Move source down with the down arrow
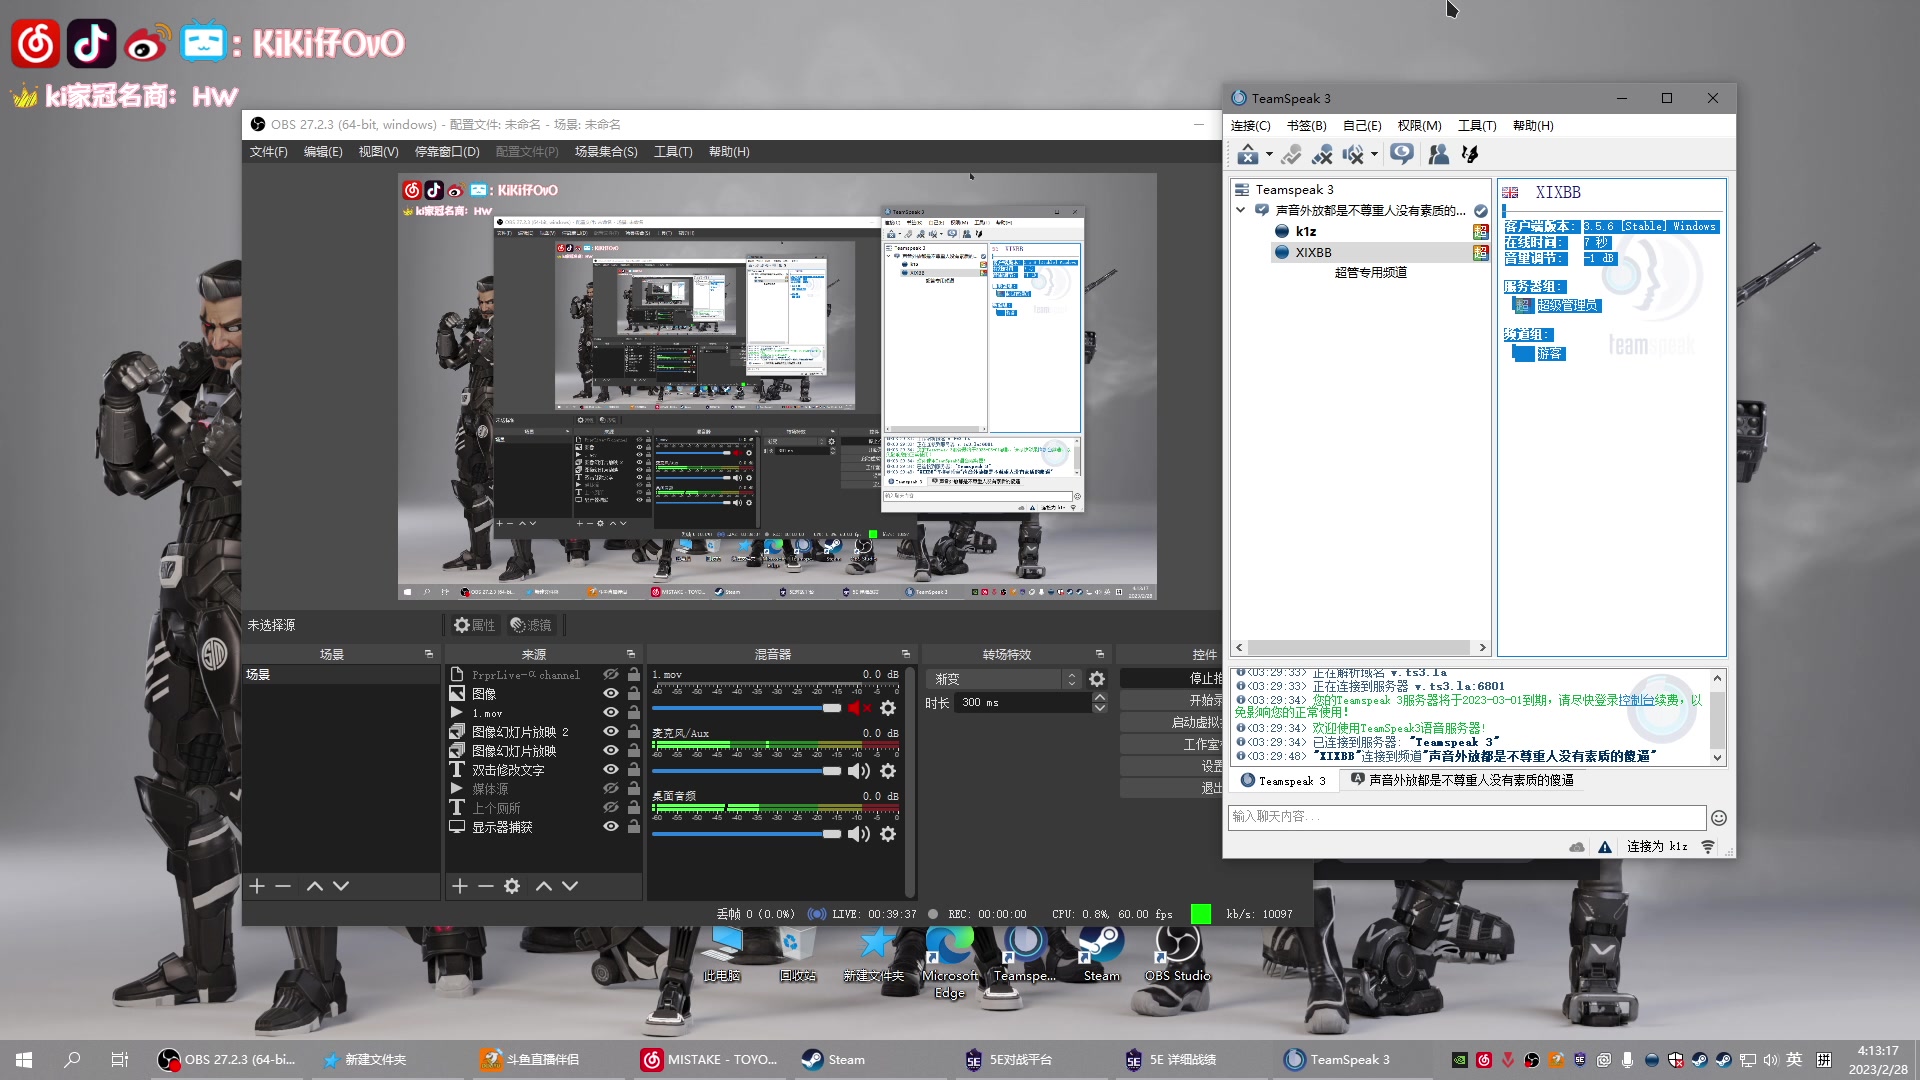The width and height of the screenshot is (1920, 1080). tap(570, 886)
